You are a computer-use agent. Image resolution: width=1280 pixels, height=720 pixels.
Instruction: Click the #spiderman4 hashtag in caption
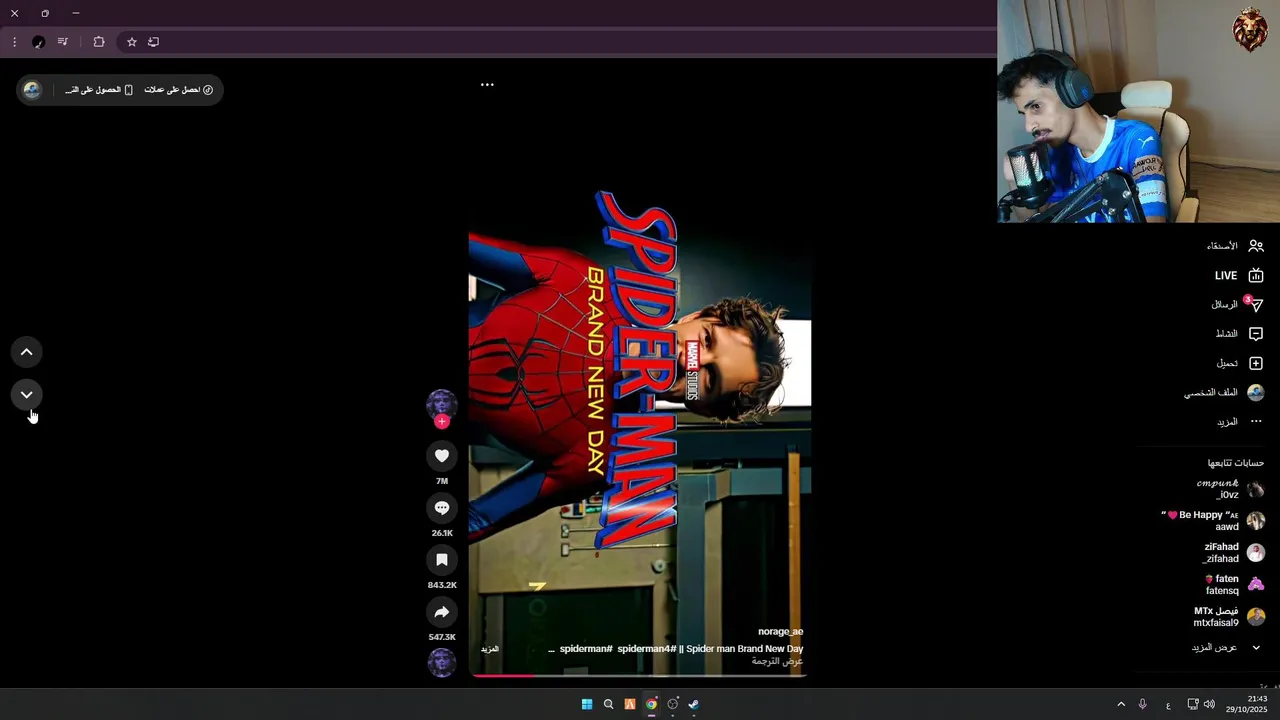647,649
